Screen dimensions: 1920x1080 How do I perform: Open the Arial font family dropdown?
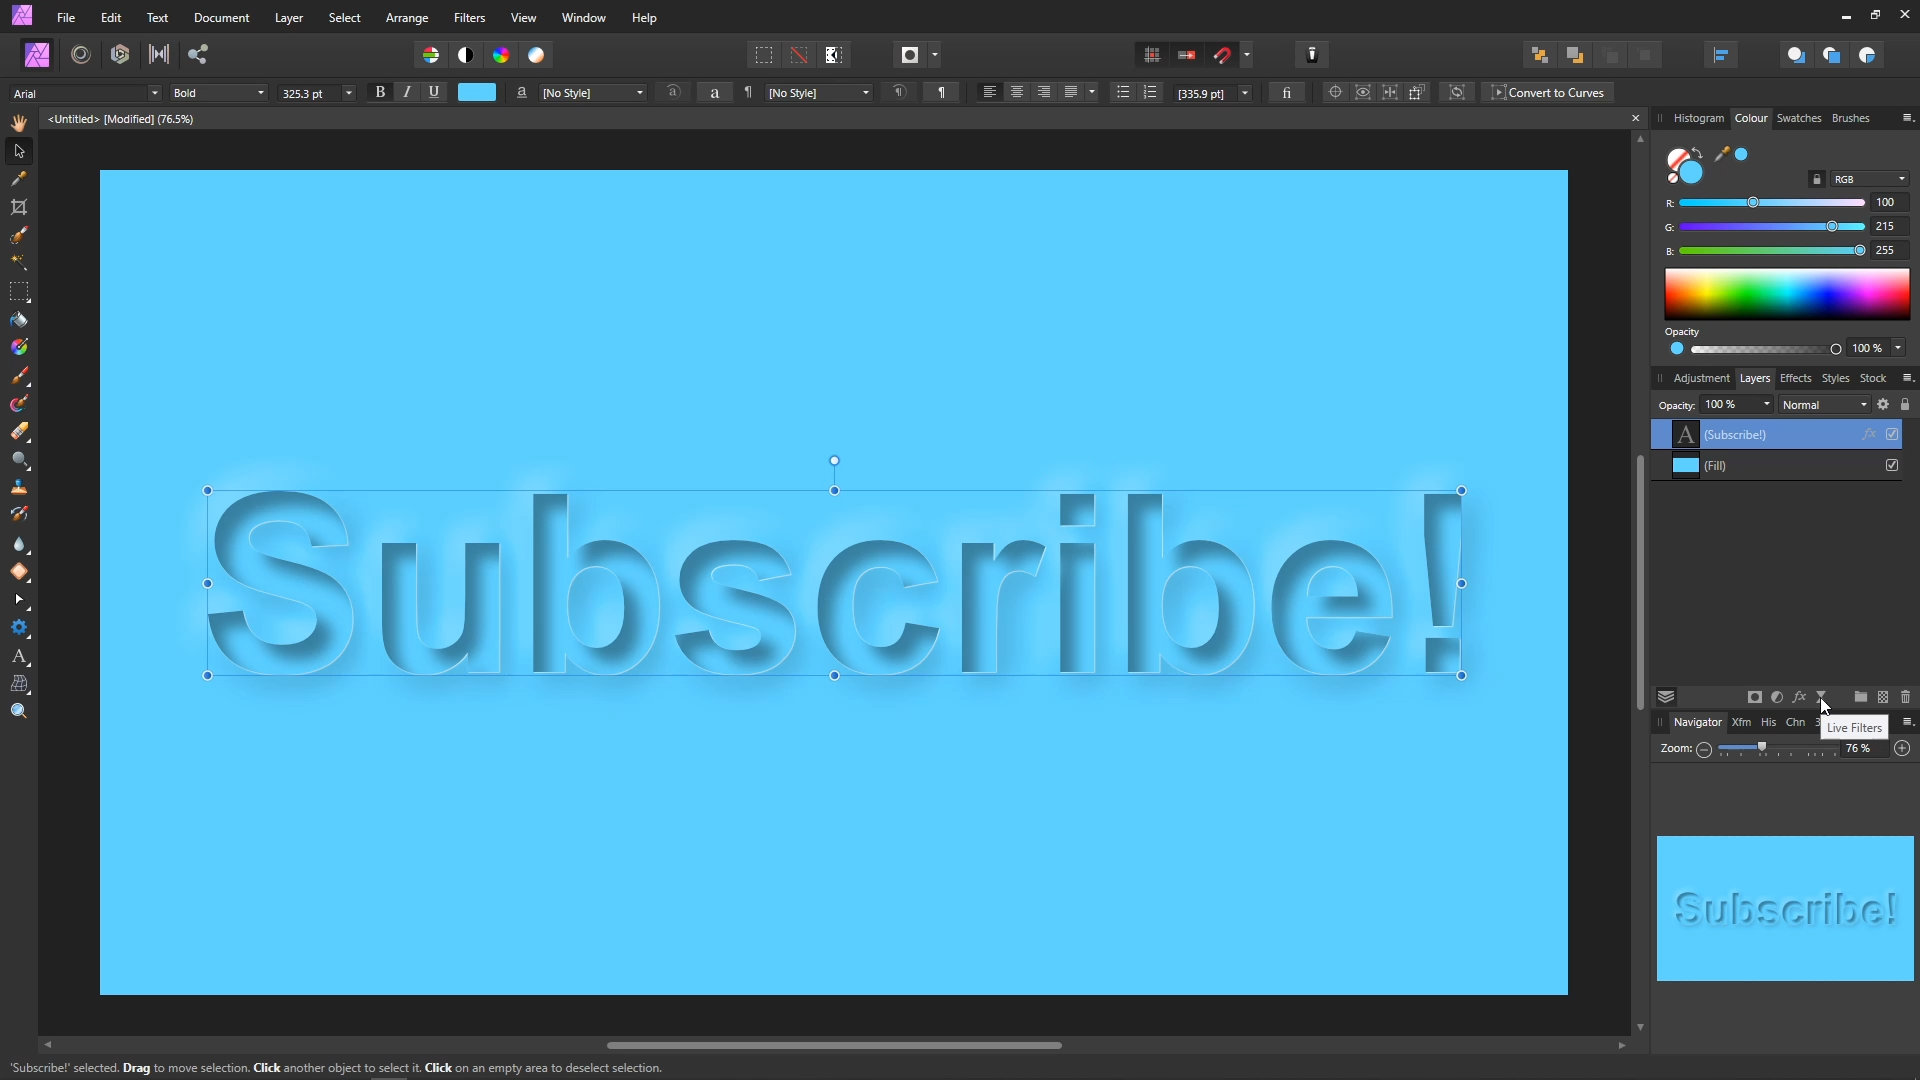tap(154, 93)
